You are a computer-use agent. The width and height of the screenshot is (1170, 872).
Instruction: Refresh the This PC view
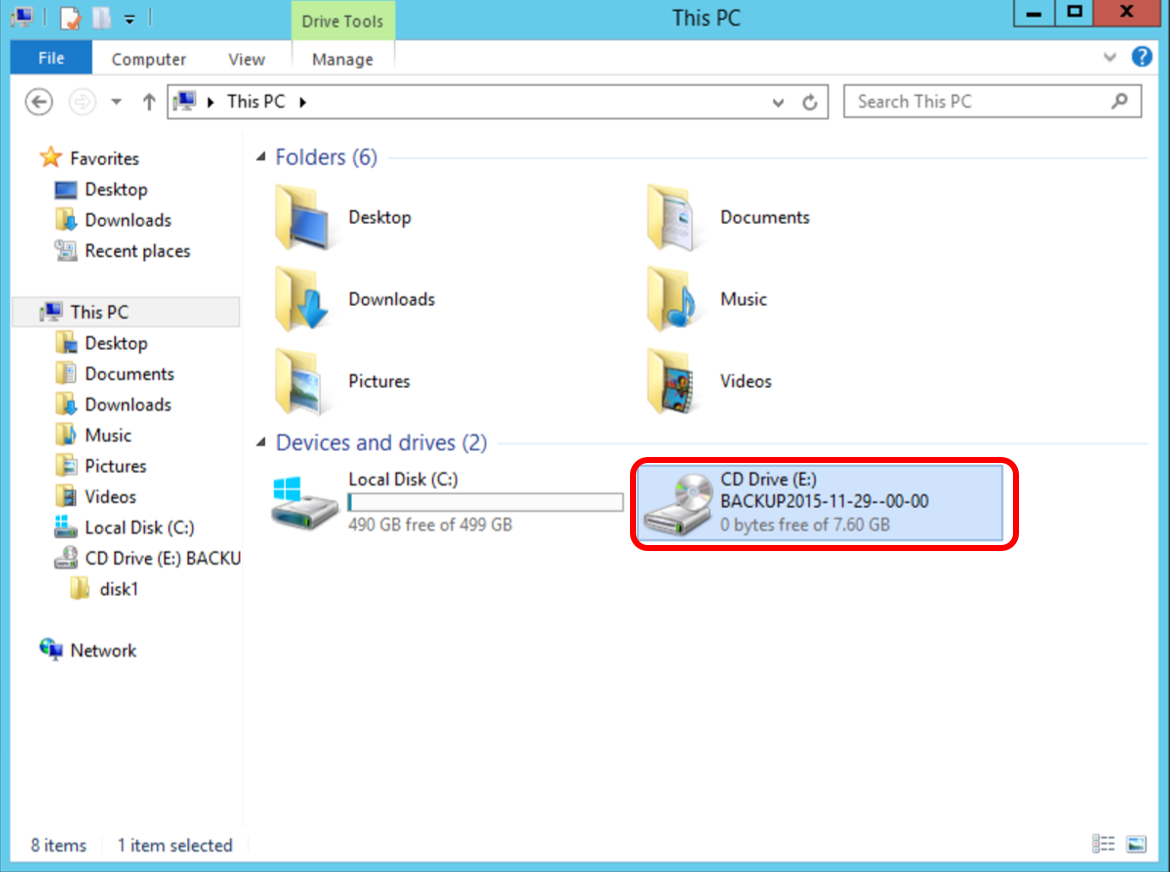point(810,102)
